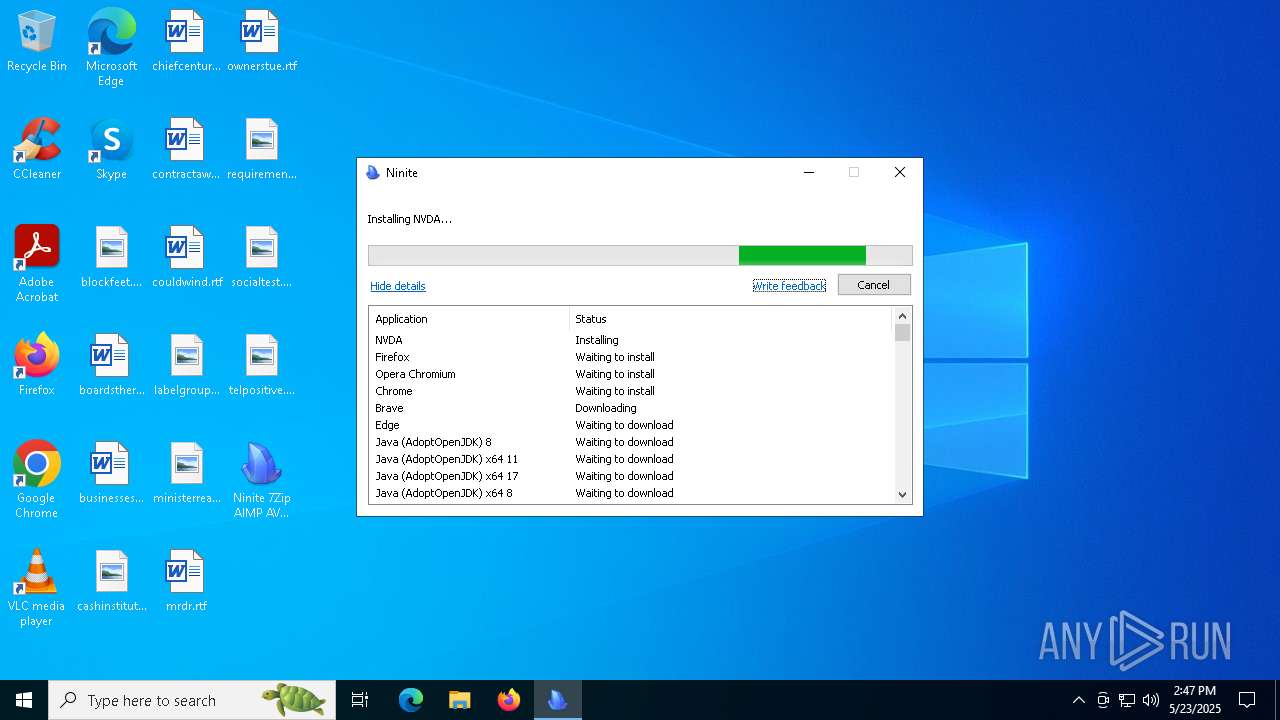Launch VLC media player shortcut
The height and width of the screenshot is (720, 1280).
click(x=37, y=588)
